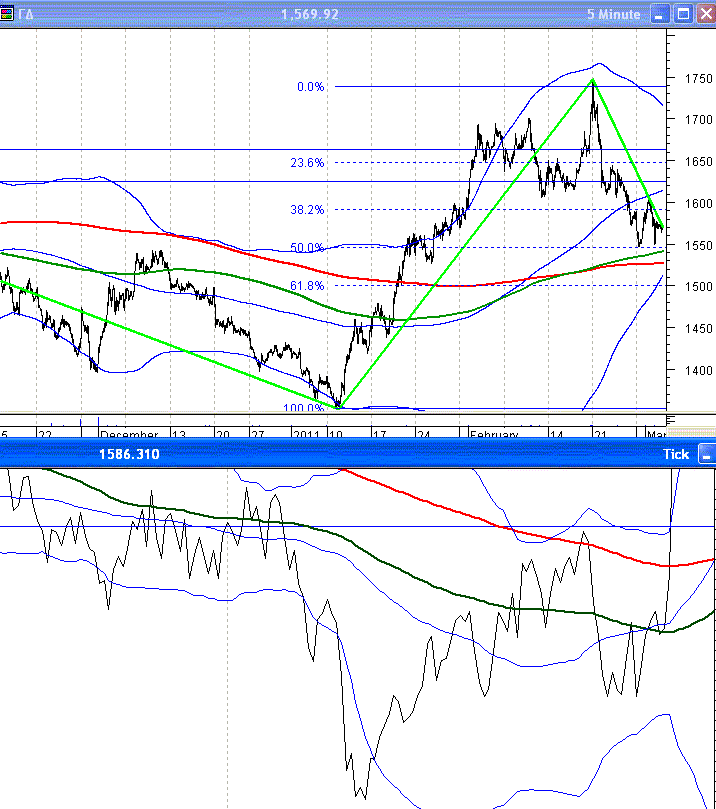Click the 1586.310 value in lower title bar
The width and height of the screenshot is (716, 809).
(128, 454)
